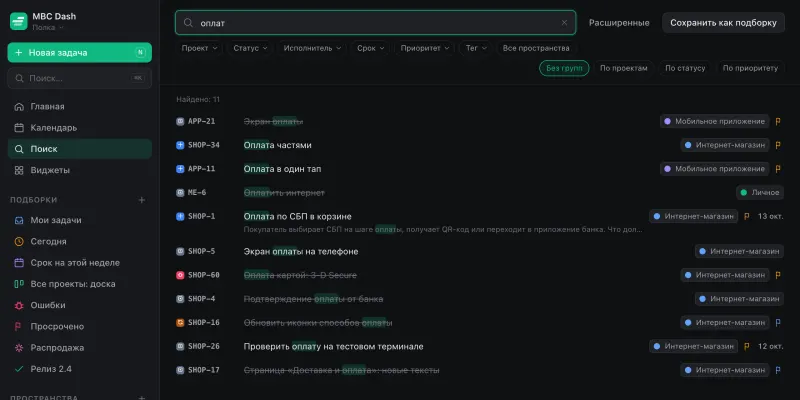Click Мобильное приложение tag on APP-21 row
This screenshot has height=400, width=800.
715,121
